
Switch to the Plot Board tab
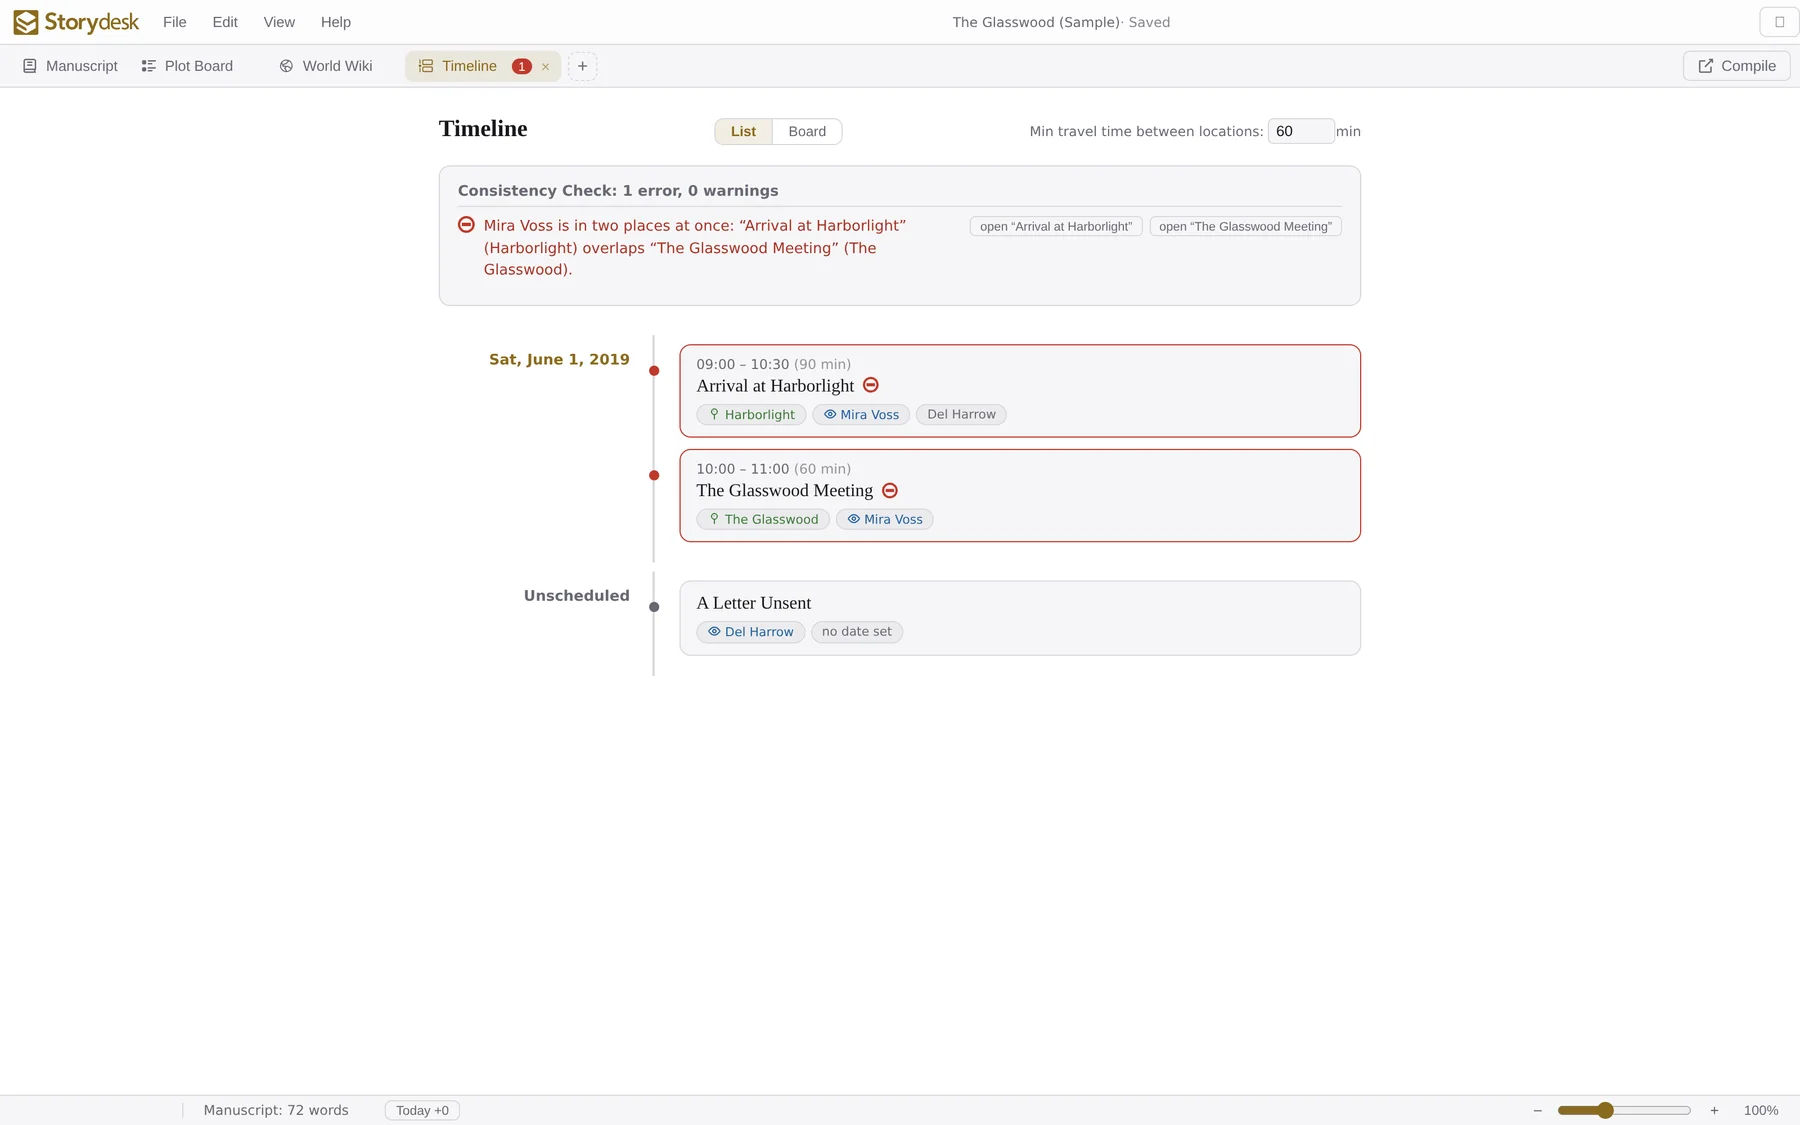click(x=187, y=66)
